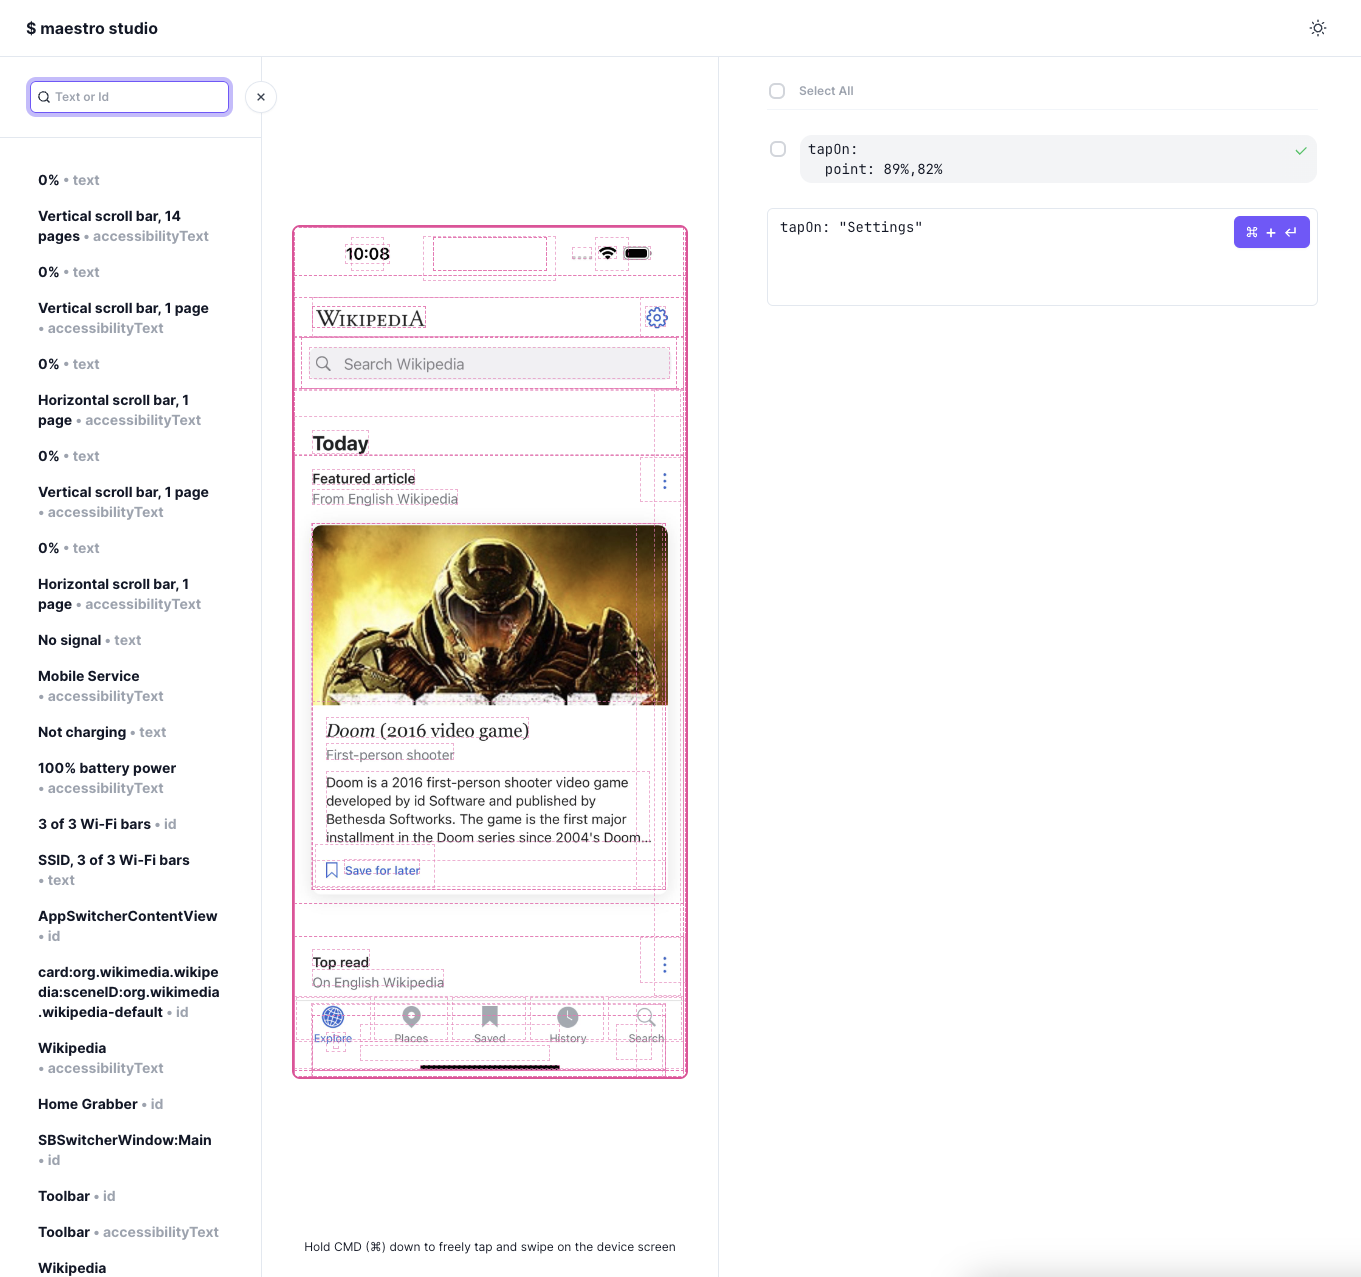Image resolution: width=1361 pixels, height=1277 pixels.
Task: Tap the History clock tab icon
Action: [x=568, y=1017]
